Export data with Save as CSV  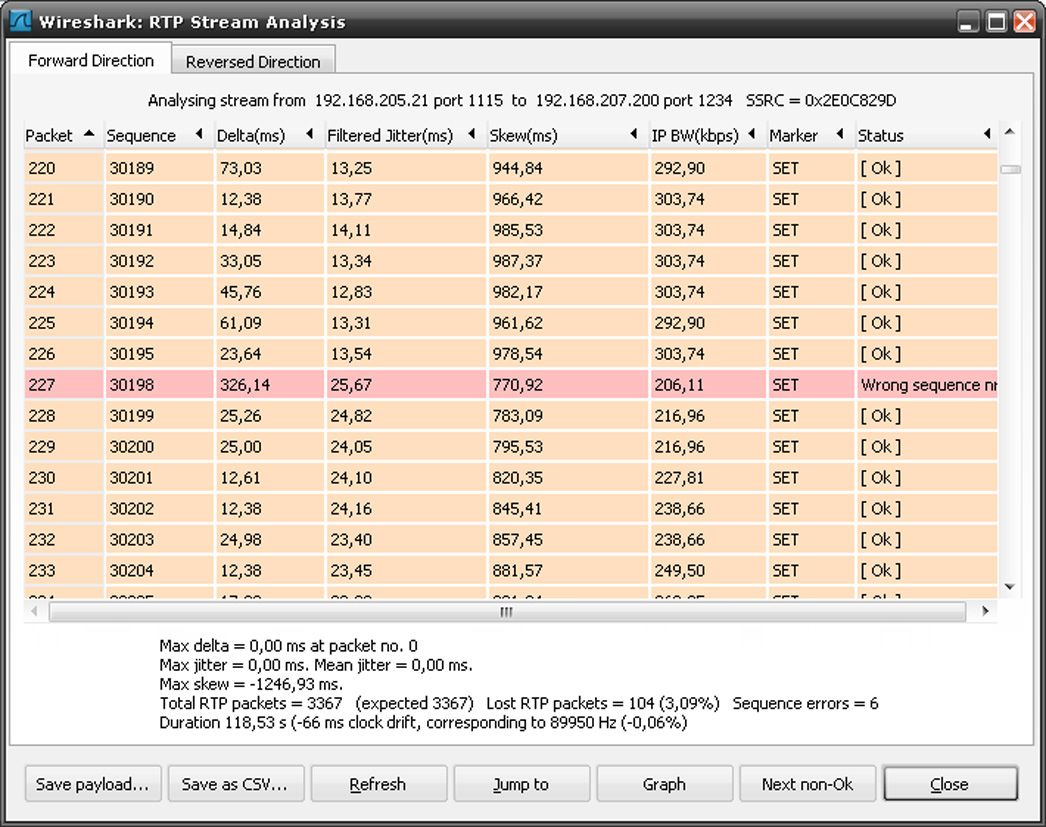point(235,784)
